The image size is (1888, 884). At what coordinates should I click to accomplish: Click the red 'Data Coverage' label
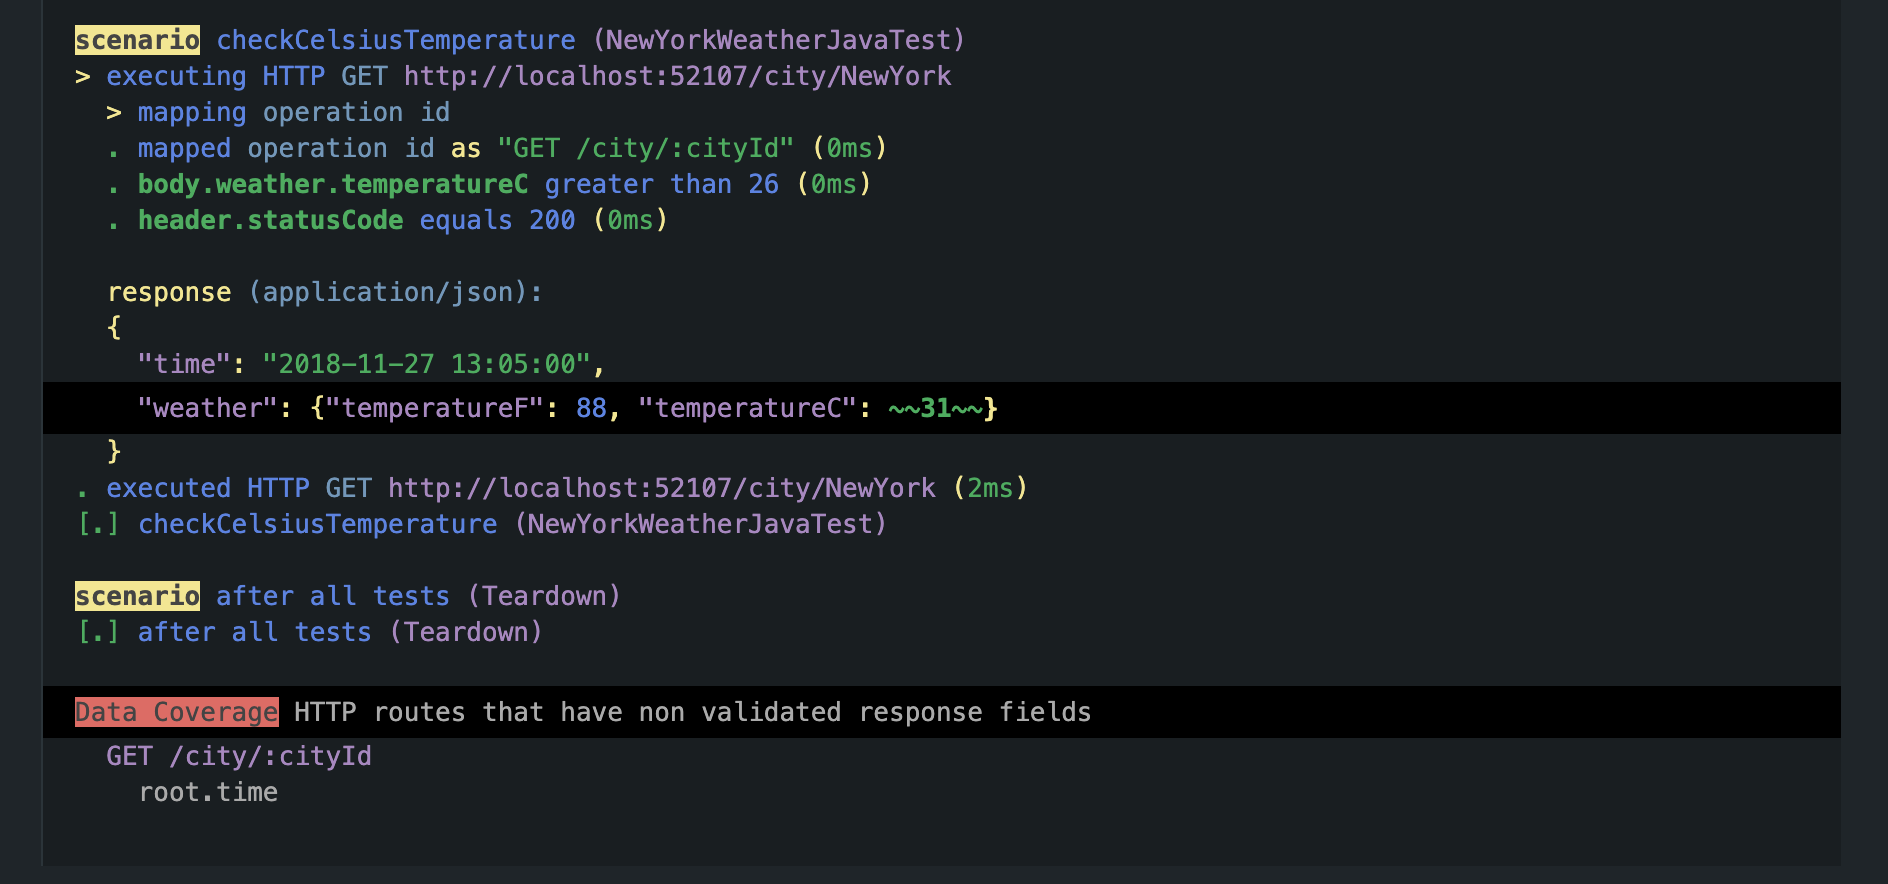pyautogui.click(x=177, y=712)
